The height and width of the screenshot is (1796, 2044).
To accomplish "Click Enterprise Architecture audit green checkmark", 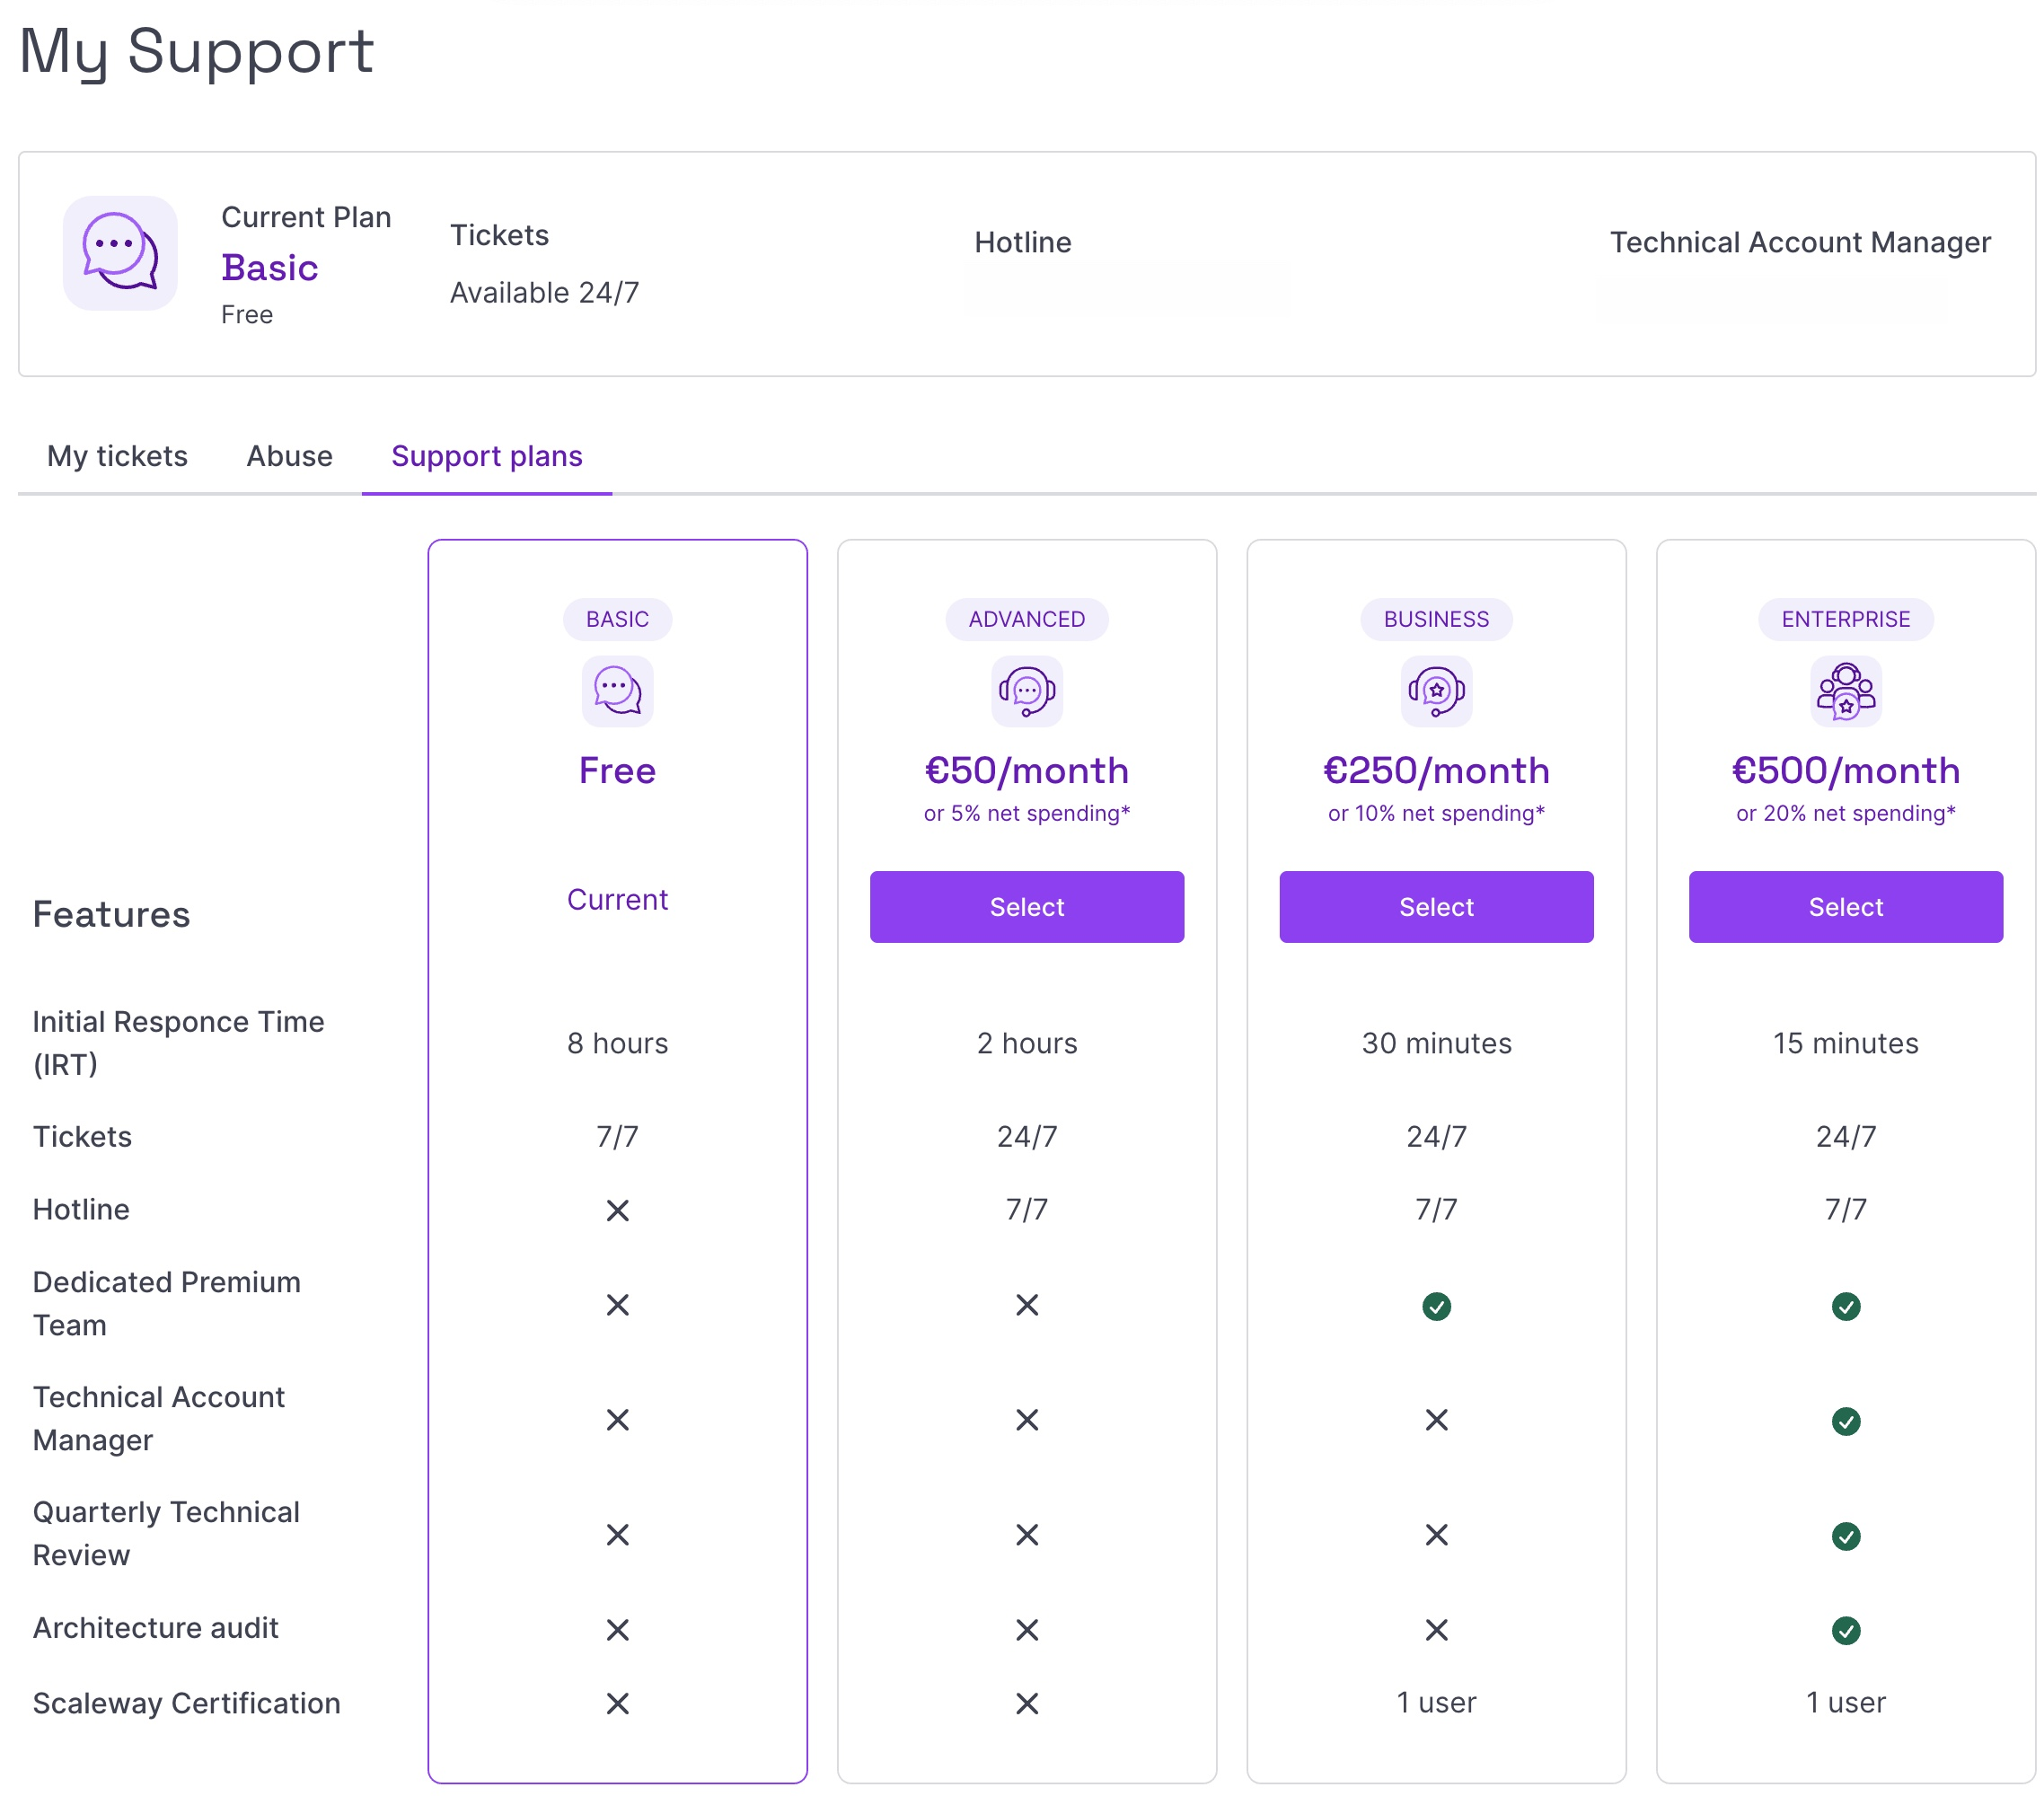I will coord(1845,1631).
